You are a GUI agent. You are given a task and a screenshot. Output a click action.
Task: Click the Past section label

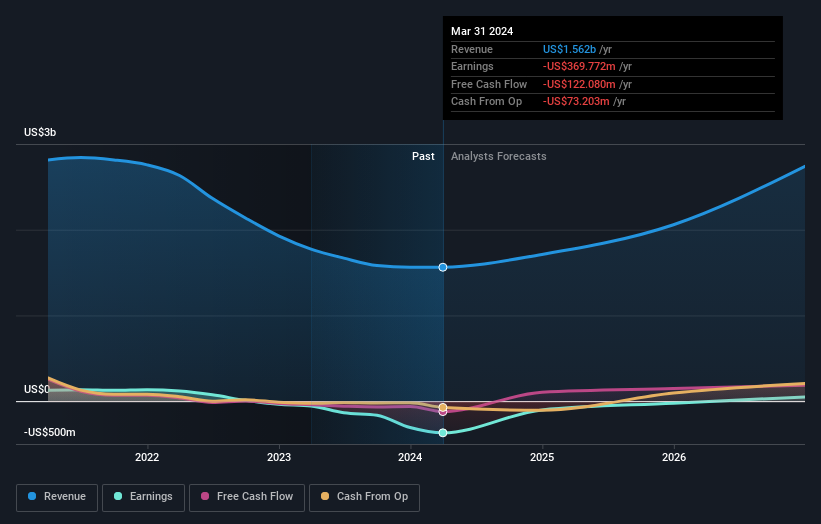click(x=423, y=156)
